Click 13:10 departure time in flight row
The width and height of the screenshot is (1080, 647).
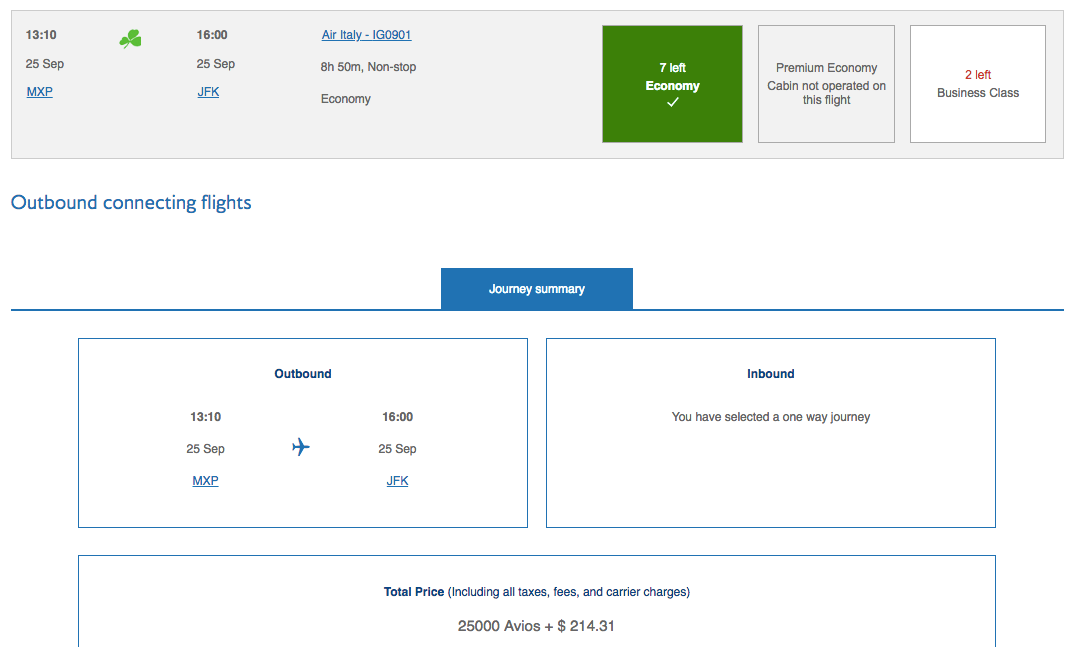[x=41, y=35]
